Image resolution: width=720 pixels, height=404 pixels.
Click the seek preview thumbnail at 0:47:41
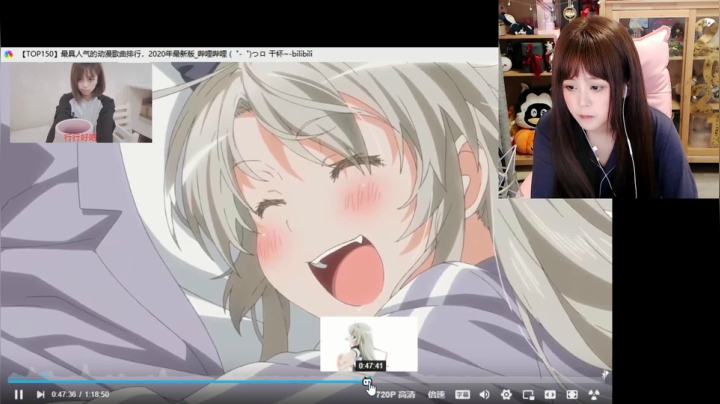(x=369, y=344)
